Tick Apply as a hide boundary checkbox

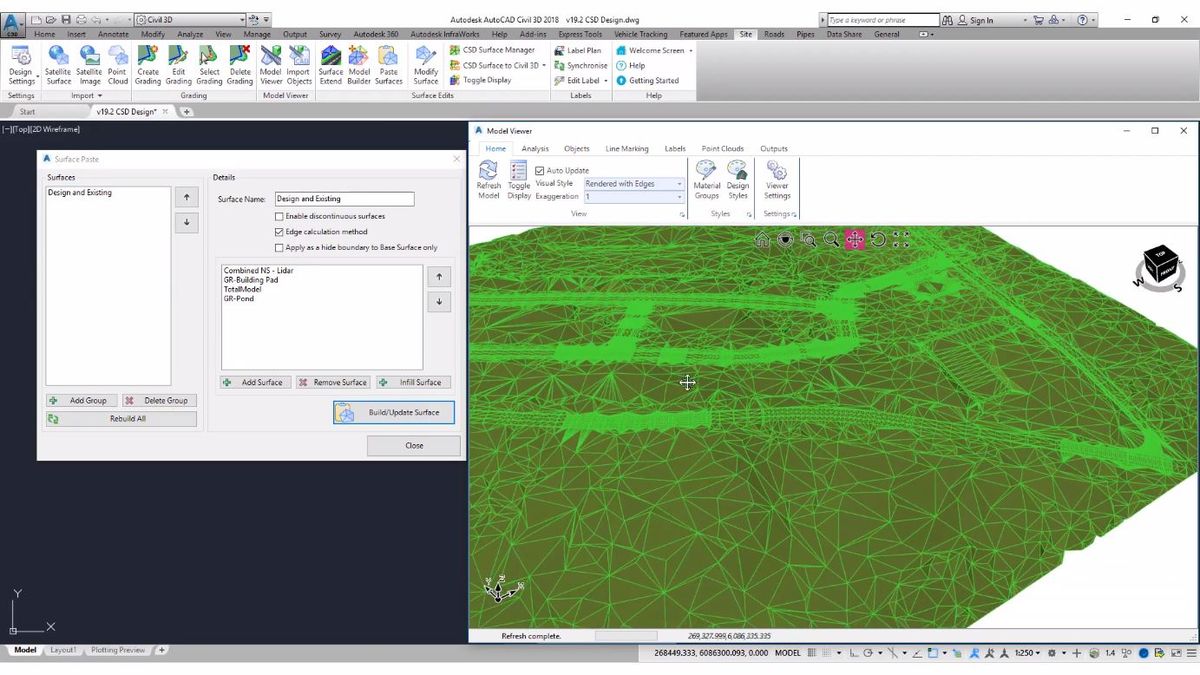(x=279, y=247)
